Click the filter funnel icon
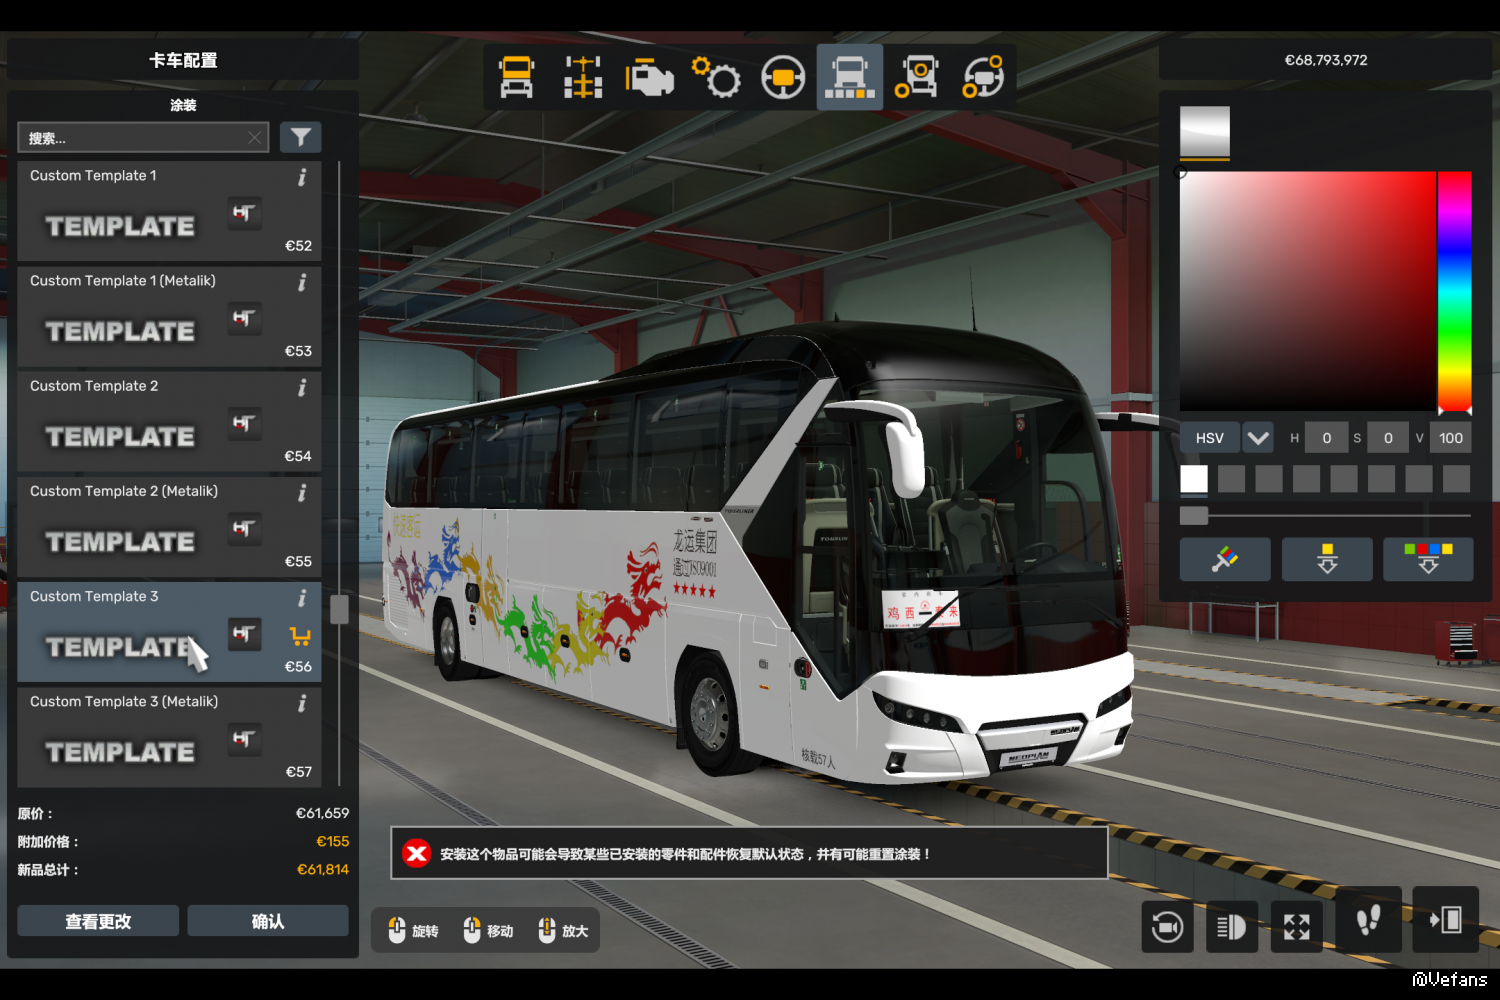This screenshot has height=1000, width=1500. pyautogui.click(x=300, y=138)
